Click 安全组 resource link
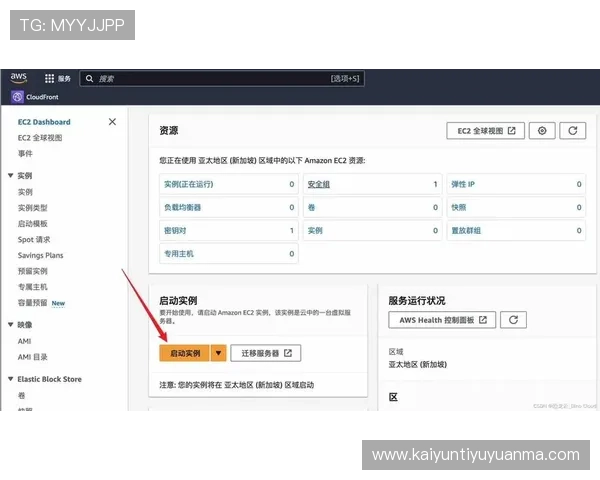600x480 pixels. pos(319,184)
